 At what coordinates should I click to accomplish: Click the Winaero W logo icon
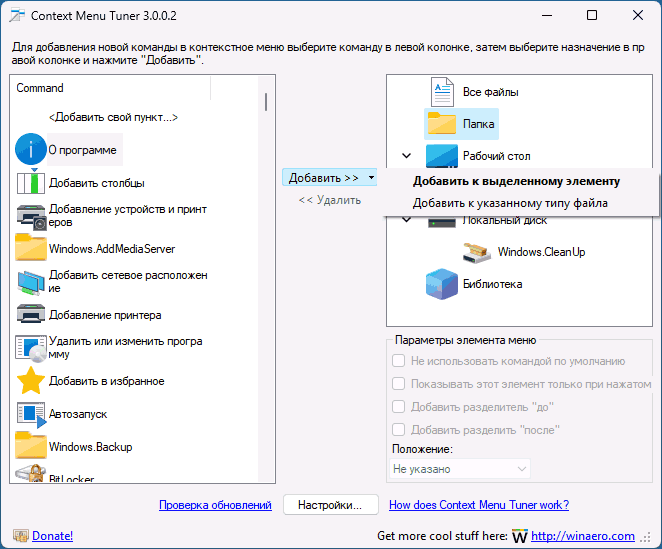tap(520, 536)
